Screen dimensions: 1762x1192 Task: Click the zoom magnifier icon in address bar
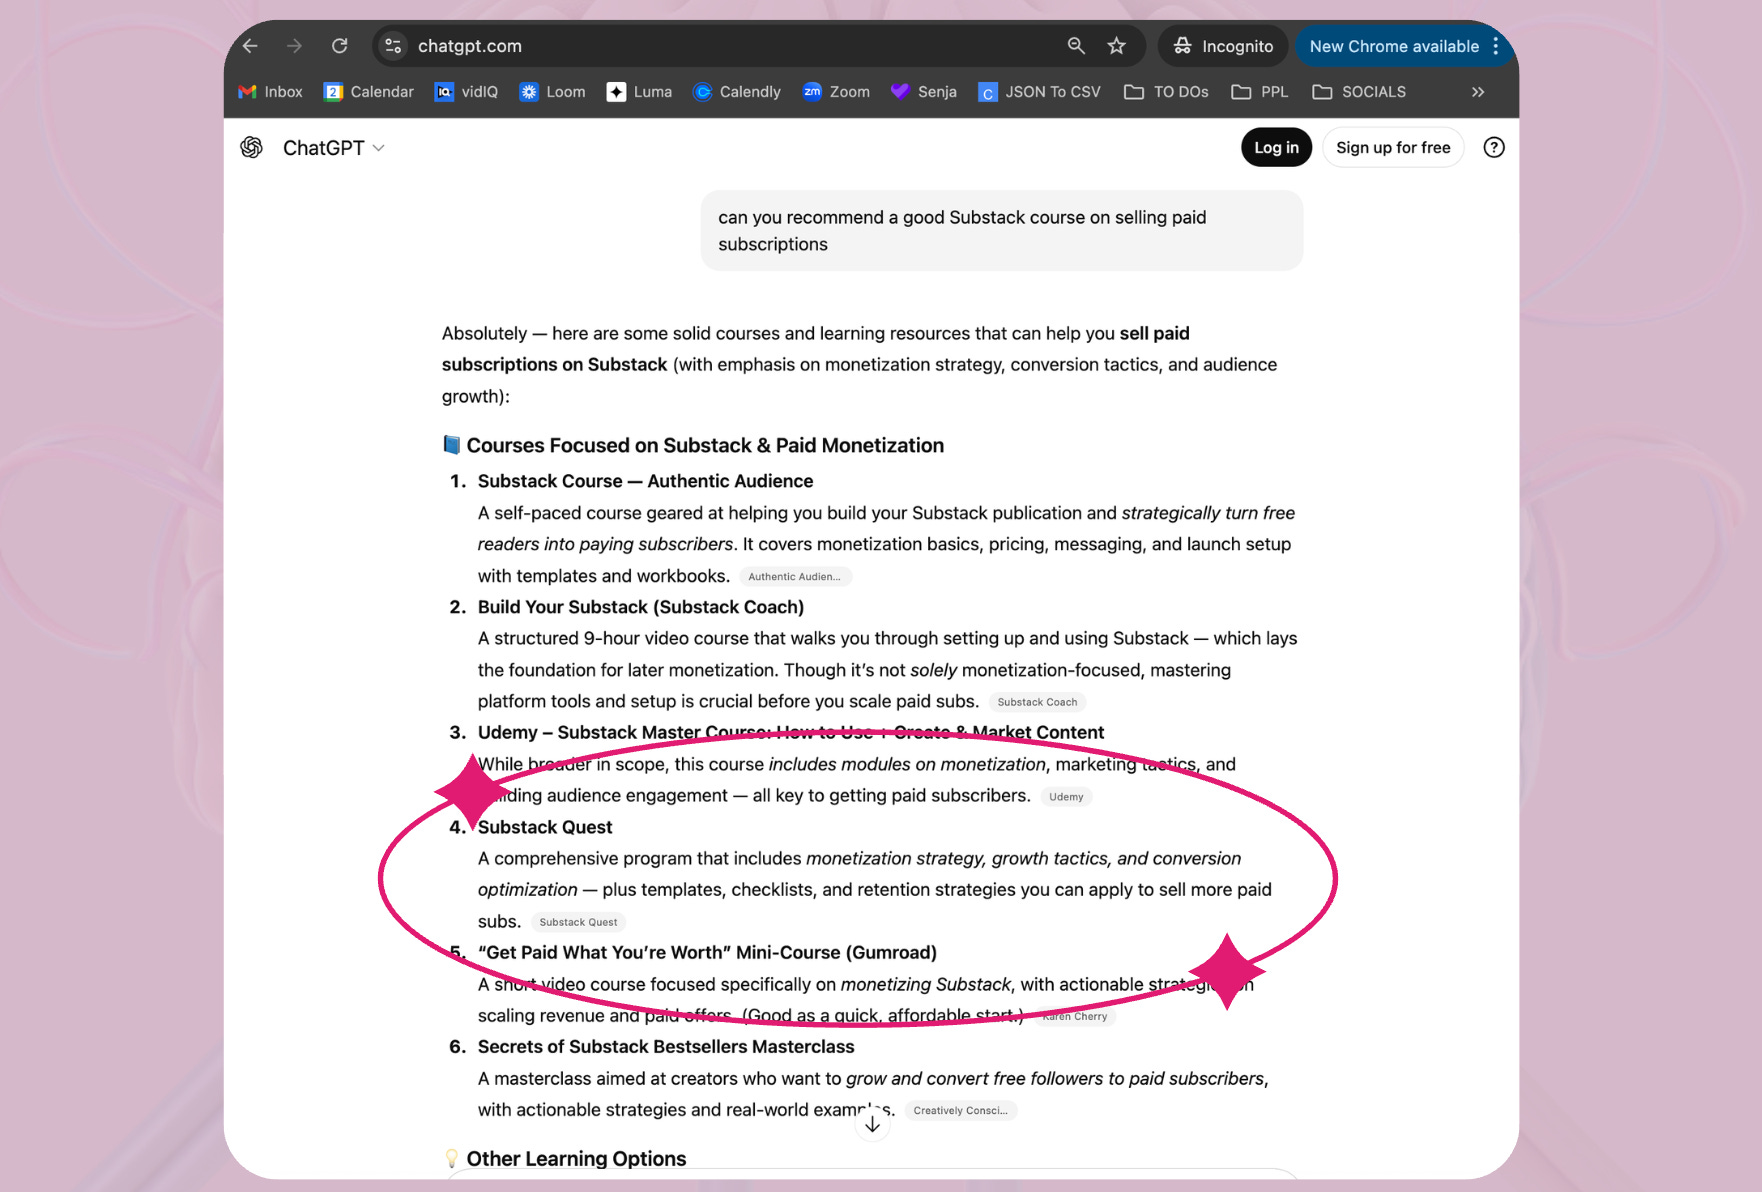pyautogui.click(x=1076, y=46)
